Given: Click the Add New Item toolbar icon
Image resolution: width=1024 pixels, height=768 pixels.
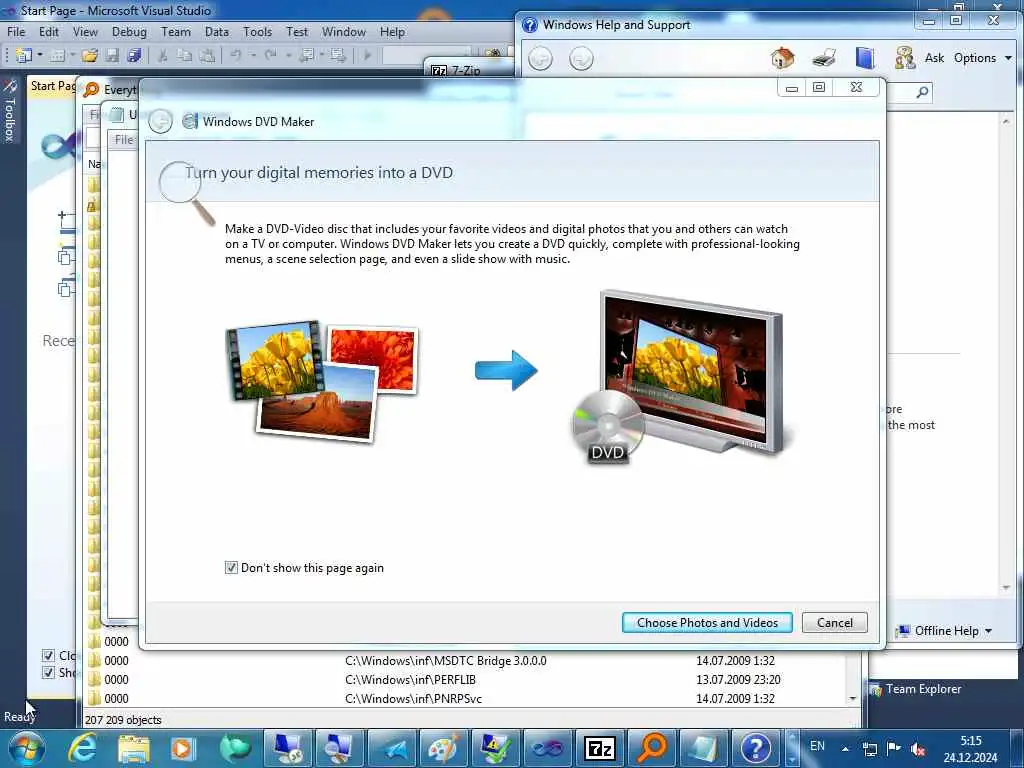Looking at the screenshot, I should pyautogui.click(x=57, y=56).
